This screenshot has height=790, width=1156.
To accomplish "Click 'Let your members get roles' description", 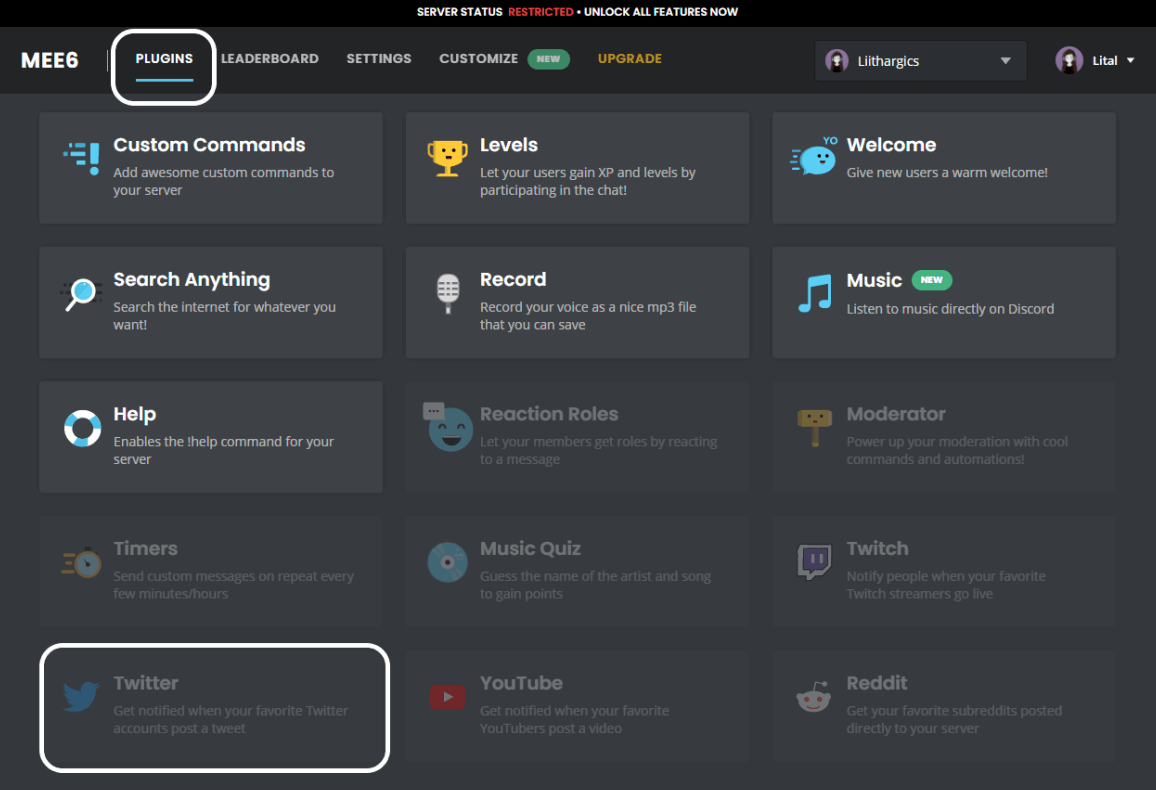I will coord(598,450).
